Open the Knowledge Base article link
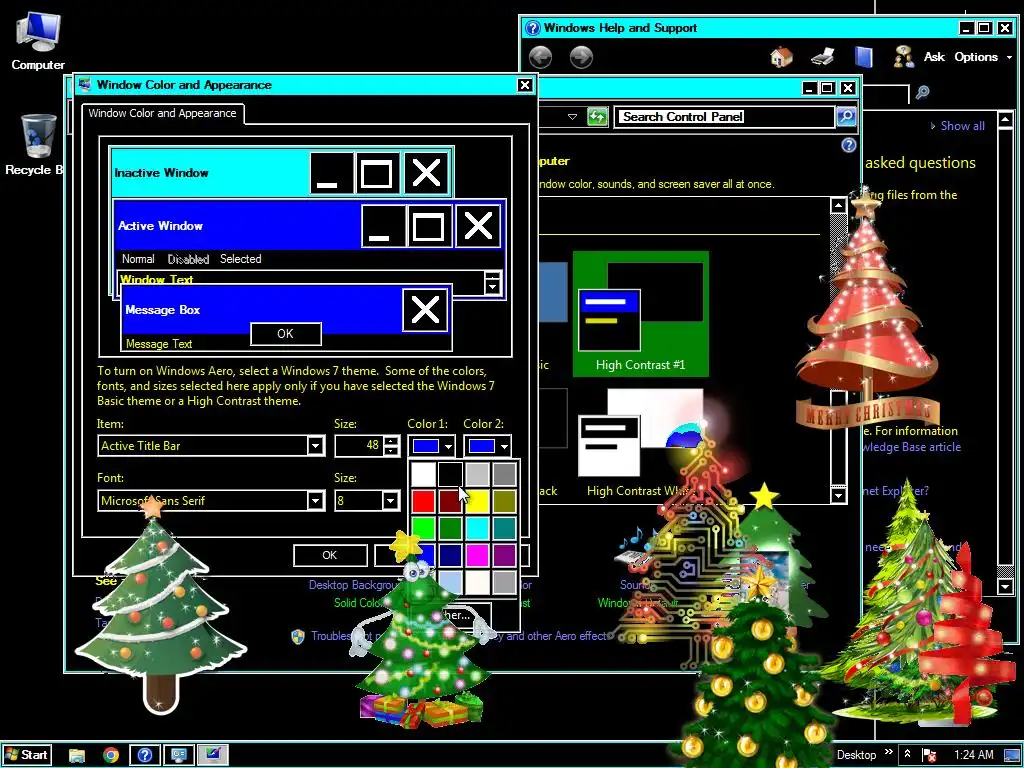 tap(911, 447)
